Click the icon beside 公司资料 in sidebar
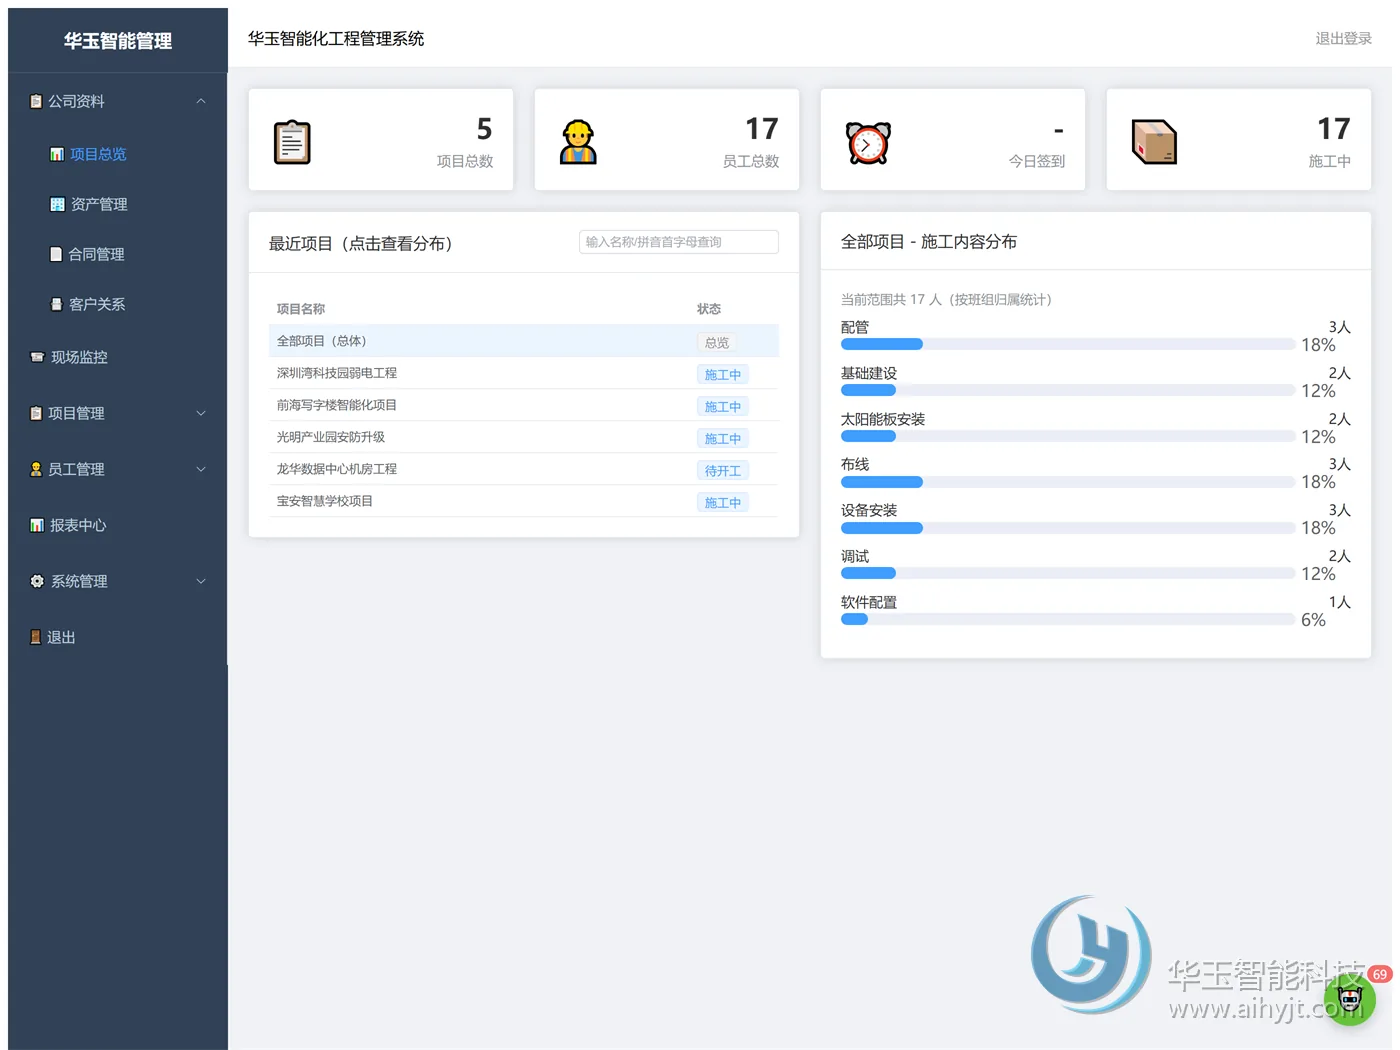The height and width of the screenshot is (1050, 1400). tap(36, 101)
